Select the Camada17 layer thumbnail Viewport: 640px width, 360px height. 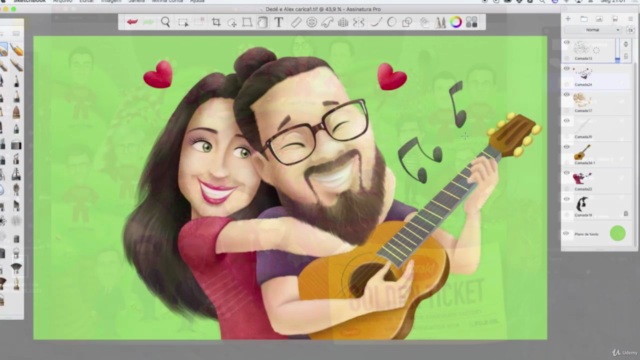(582, 100)
